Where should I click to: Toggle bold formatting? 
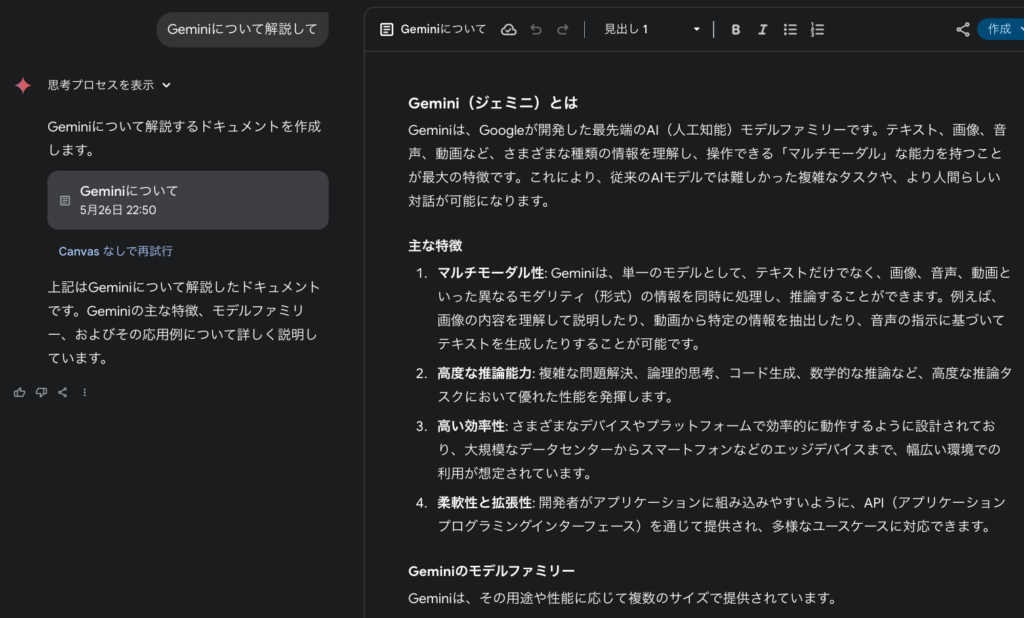(x=735, y=29)
